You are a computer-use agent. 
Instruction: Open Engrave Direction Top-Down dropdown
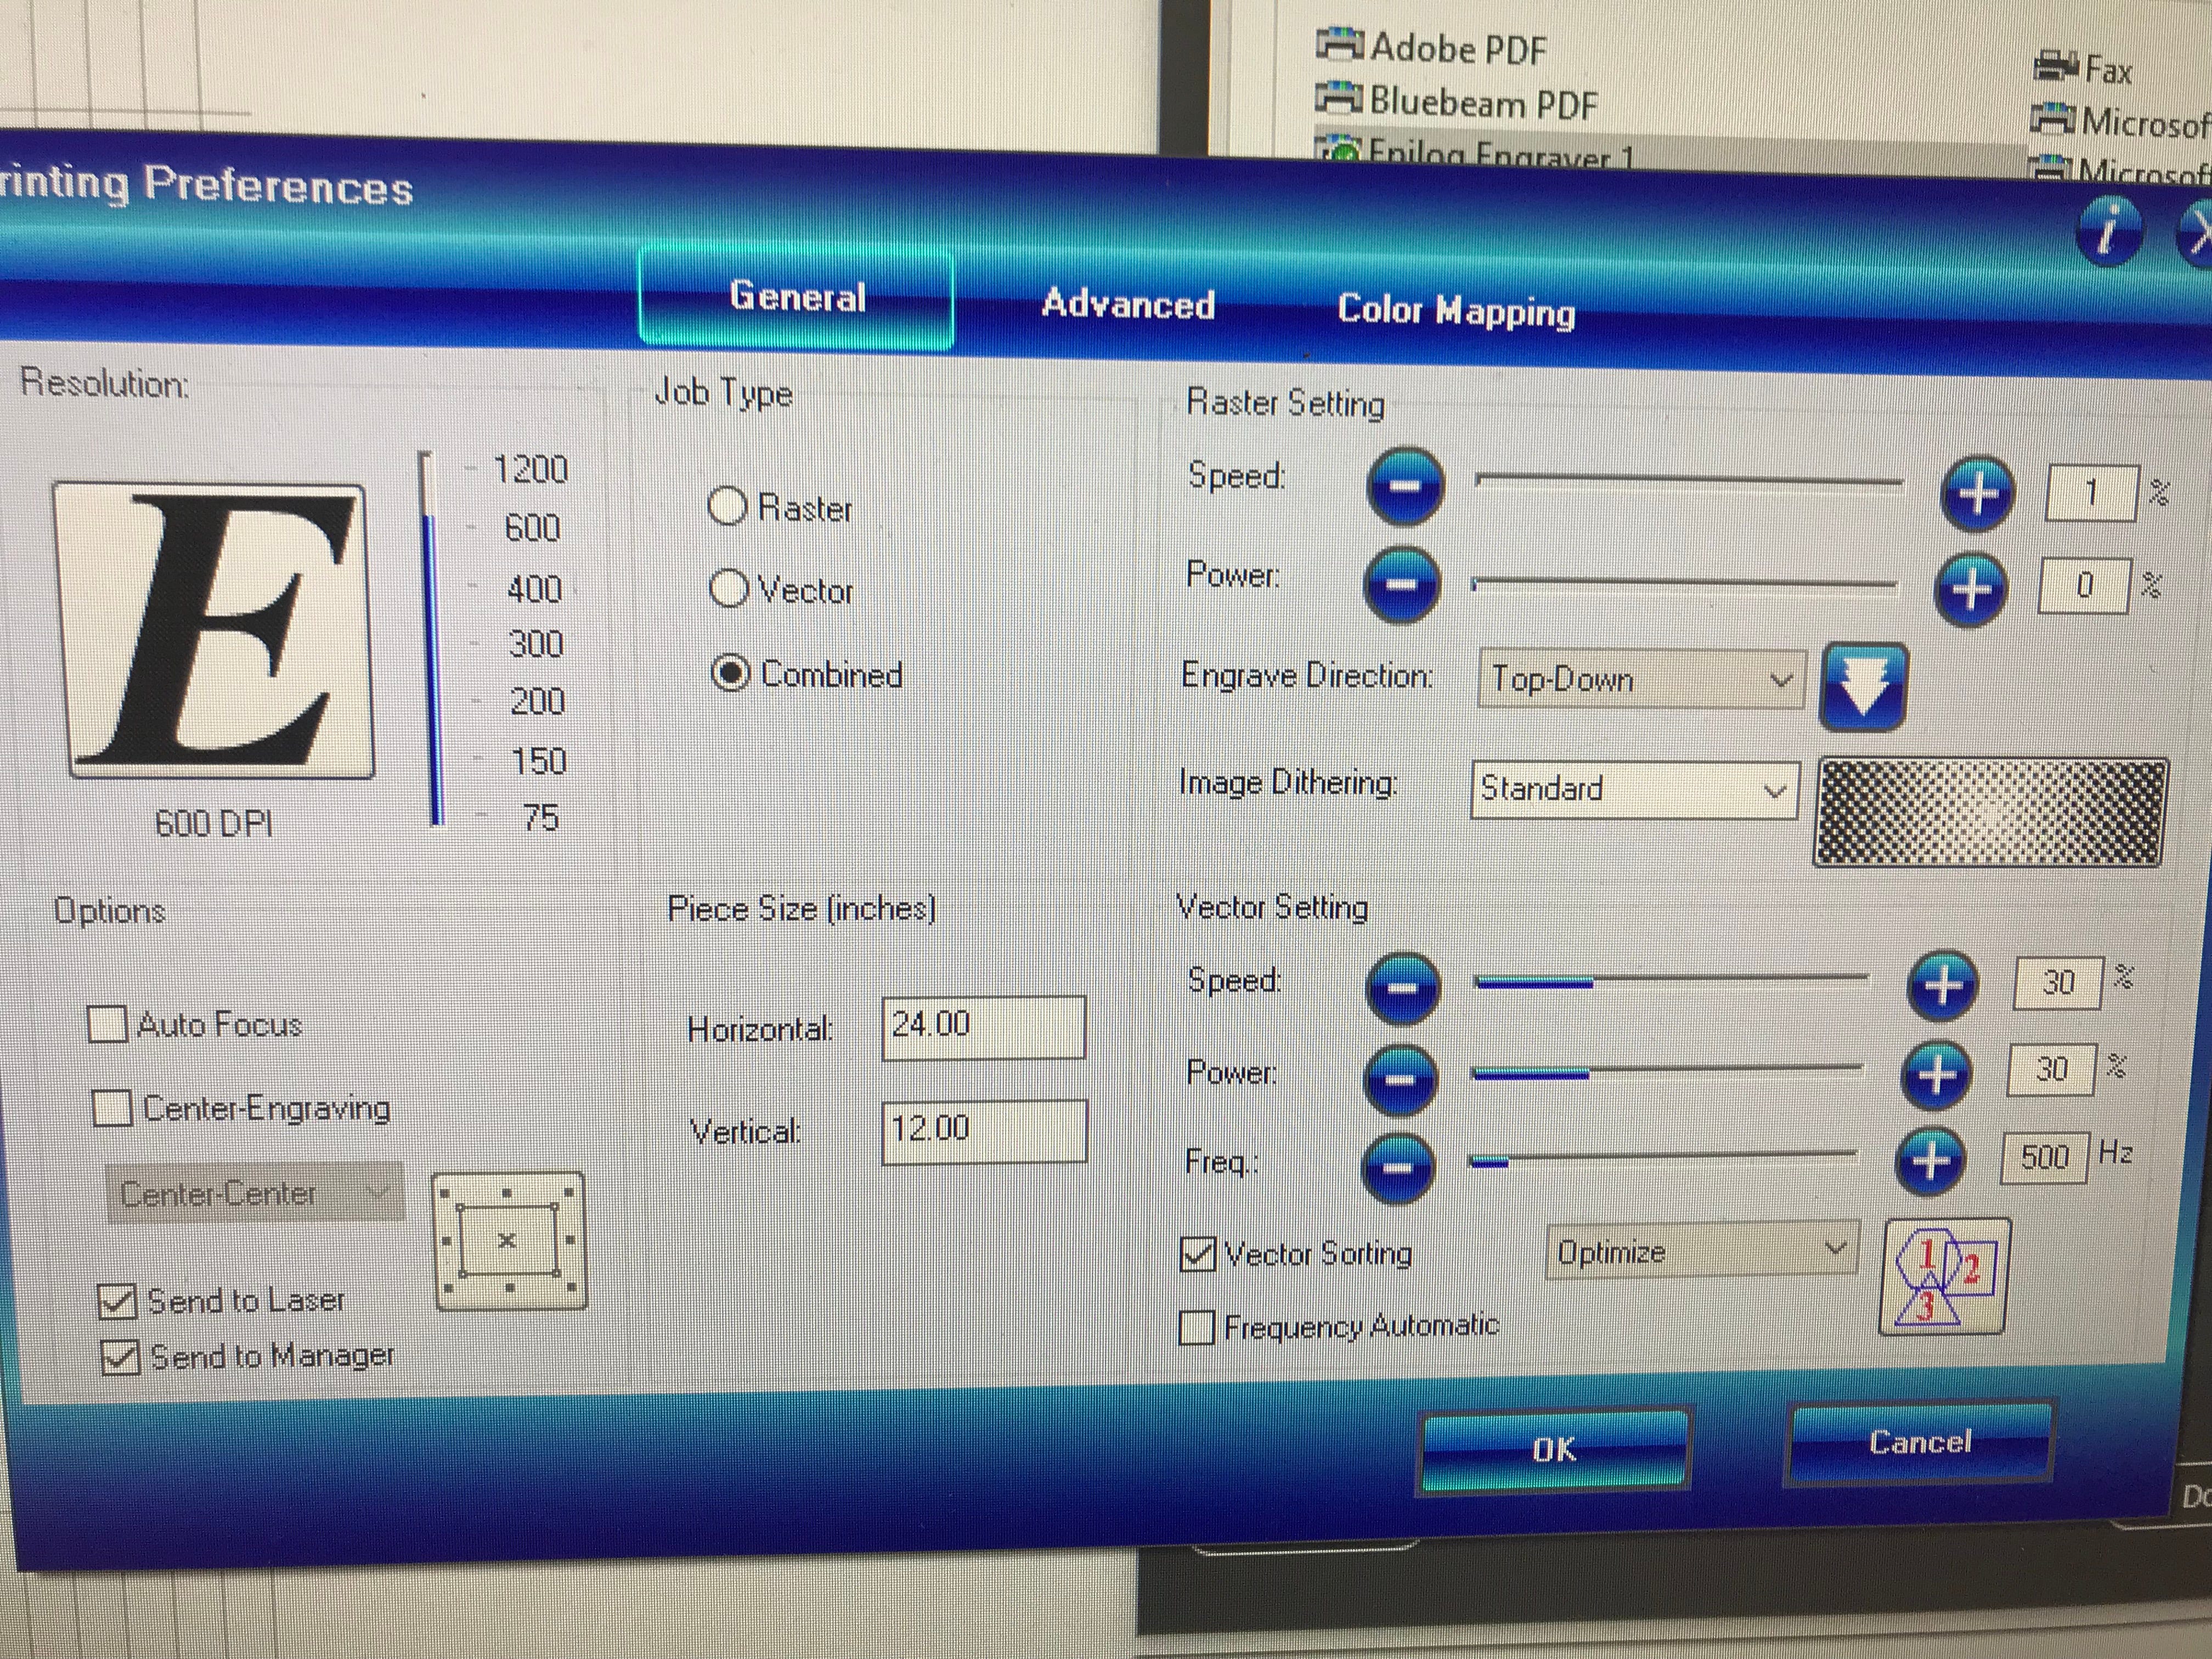1641,679
